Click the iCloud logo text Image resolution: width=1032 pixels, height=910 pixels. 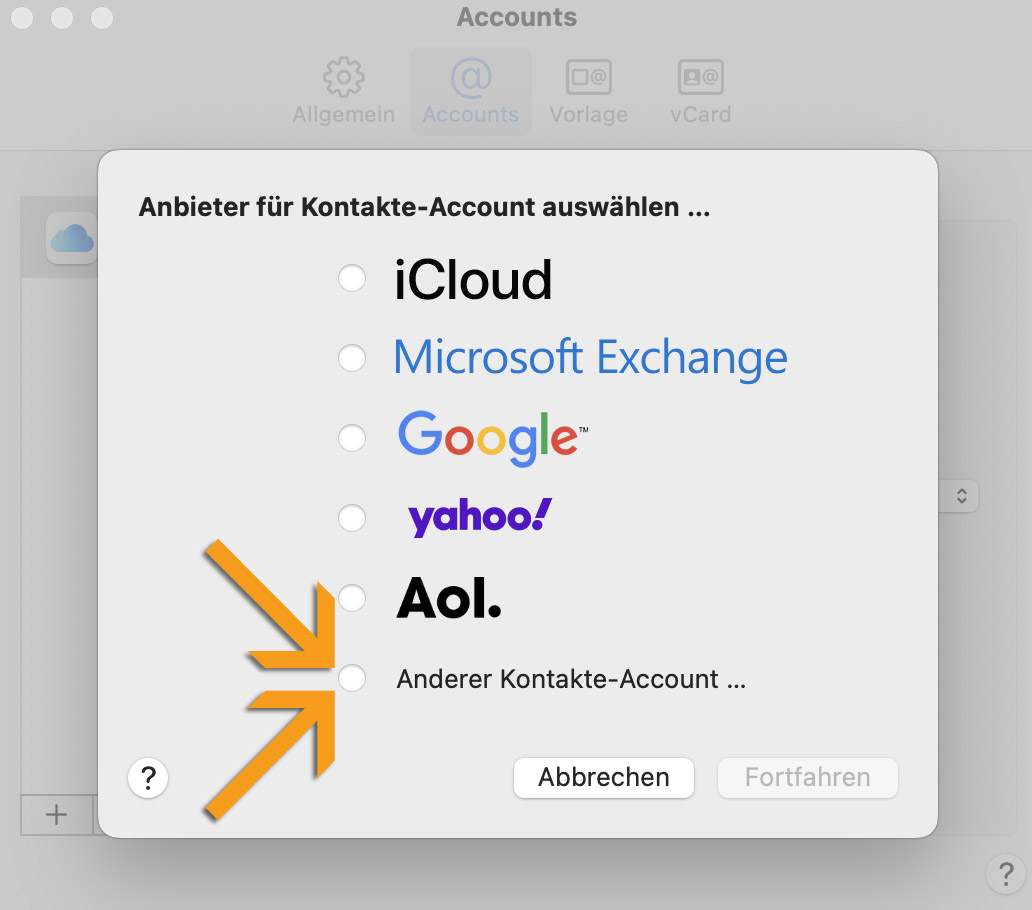(473, 280)
